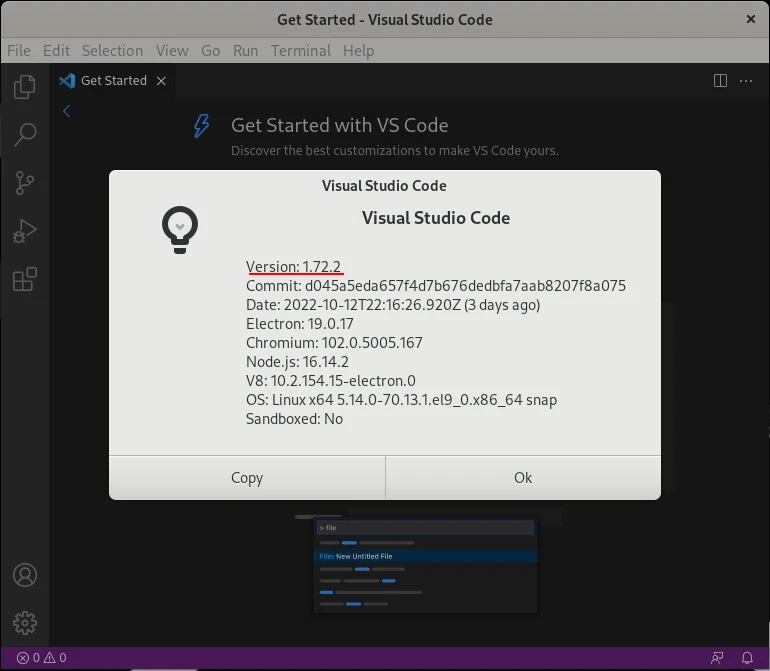
Task: Open the Source Control view icon
Action: point(25,183)
